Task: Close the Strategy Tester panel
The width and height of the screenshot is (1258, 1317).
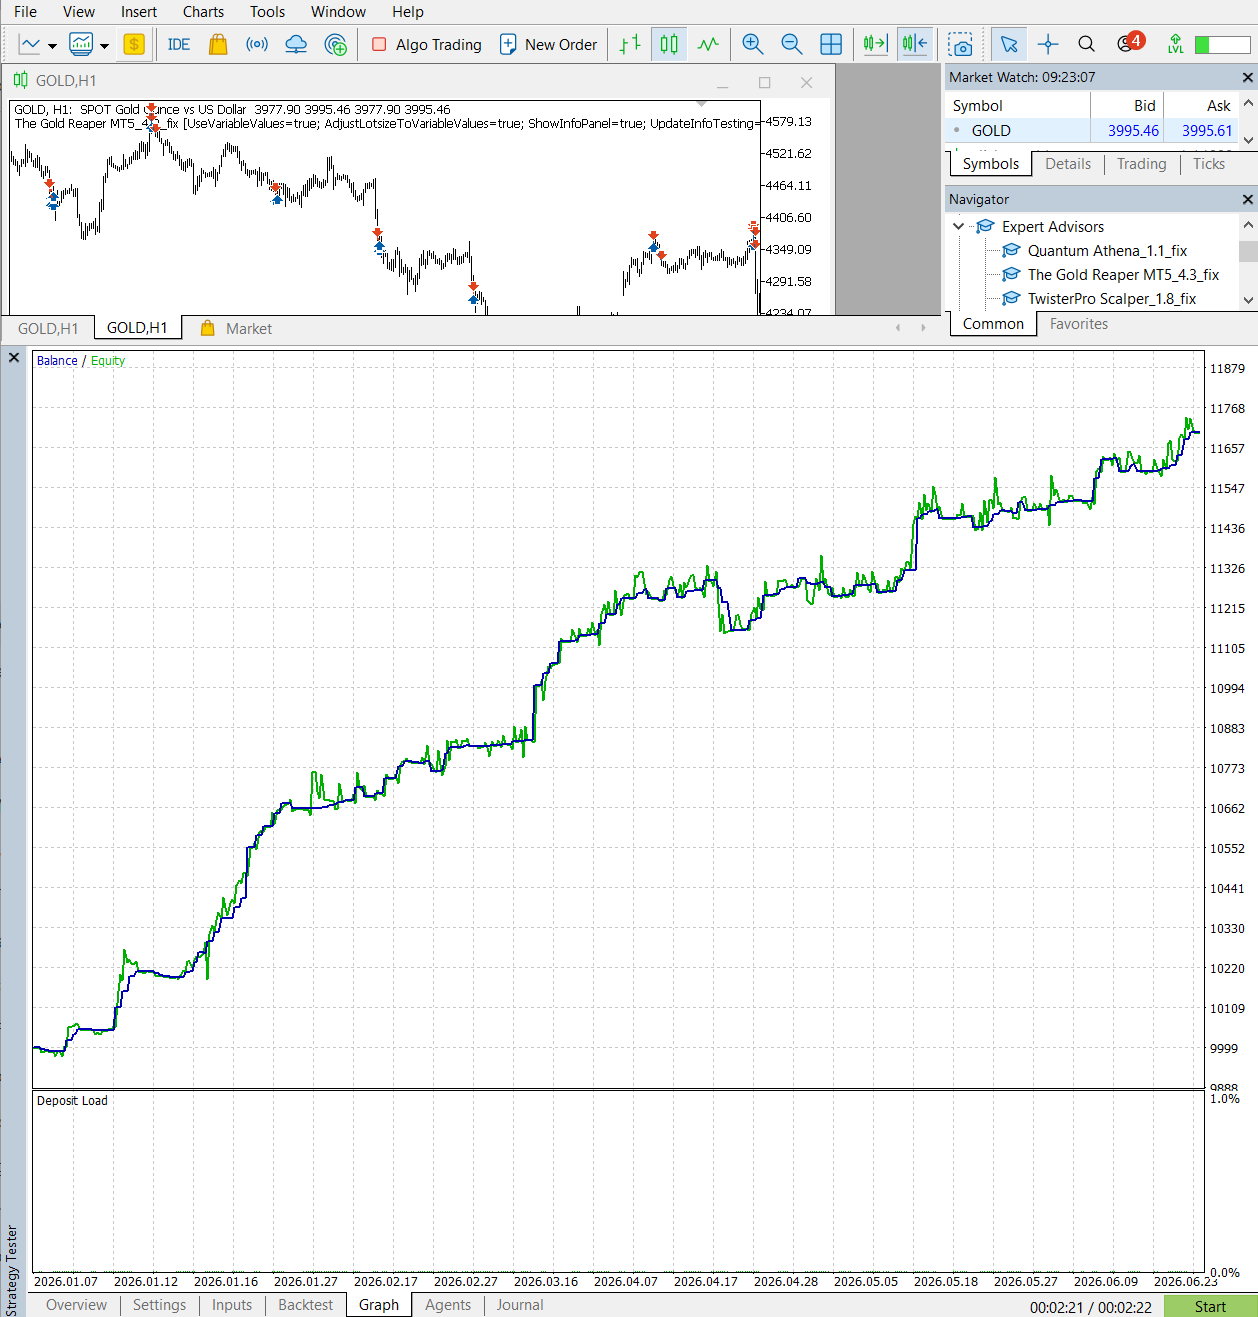Action: point(14,358)
